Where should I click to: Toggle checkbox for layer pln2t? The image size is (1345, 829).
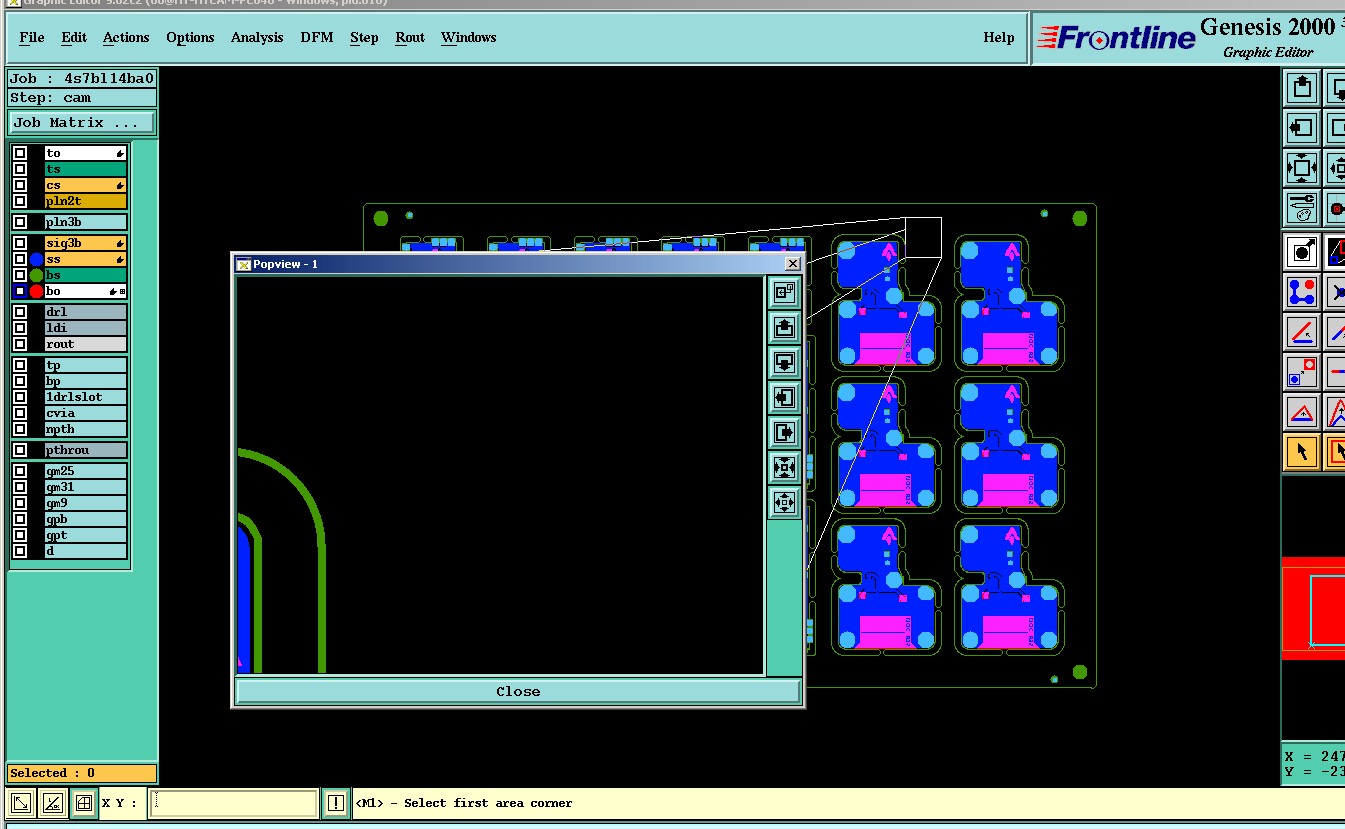pyautogui.click(x=20, y=201)
